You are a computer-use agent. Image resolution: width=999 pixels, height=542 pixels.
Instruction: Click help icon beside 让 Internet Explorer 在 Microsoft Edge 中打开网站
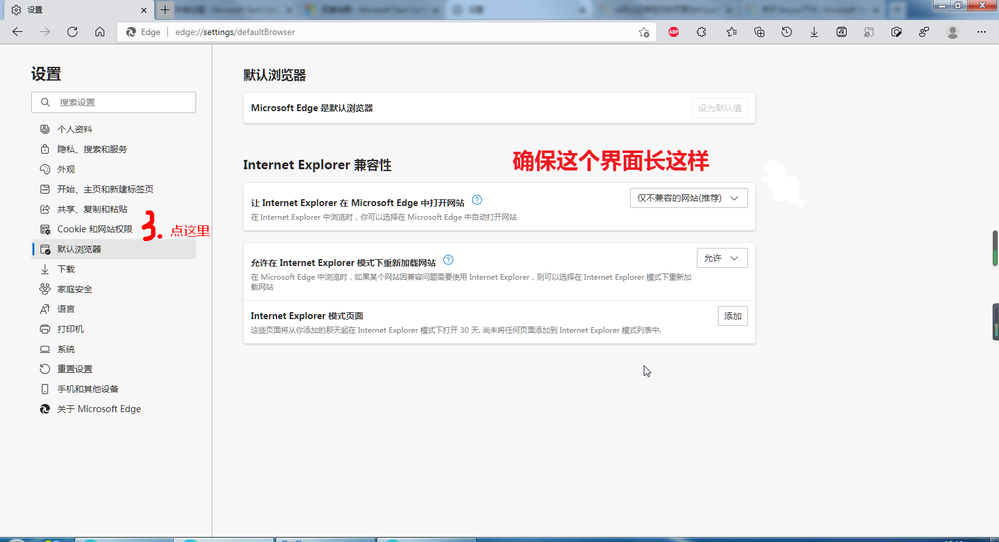point(477,200)
